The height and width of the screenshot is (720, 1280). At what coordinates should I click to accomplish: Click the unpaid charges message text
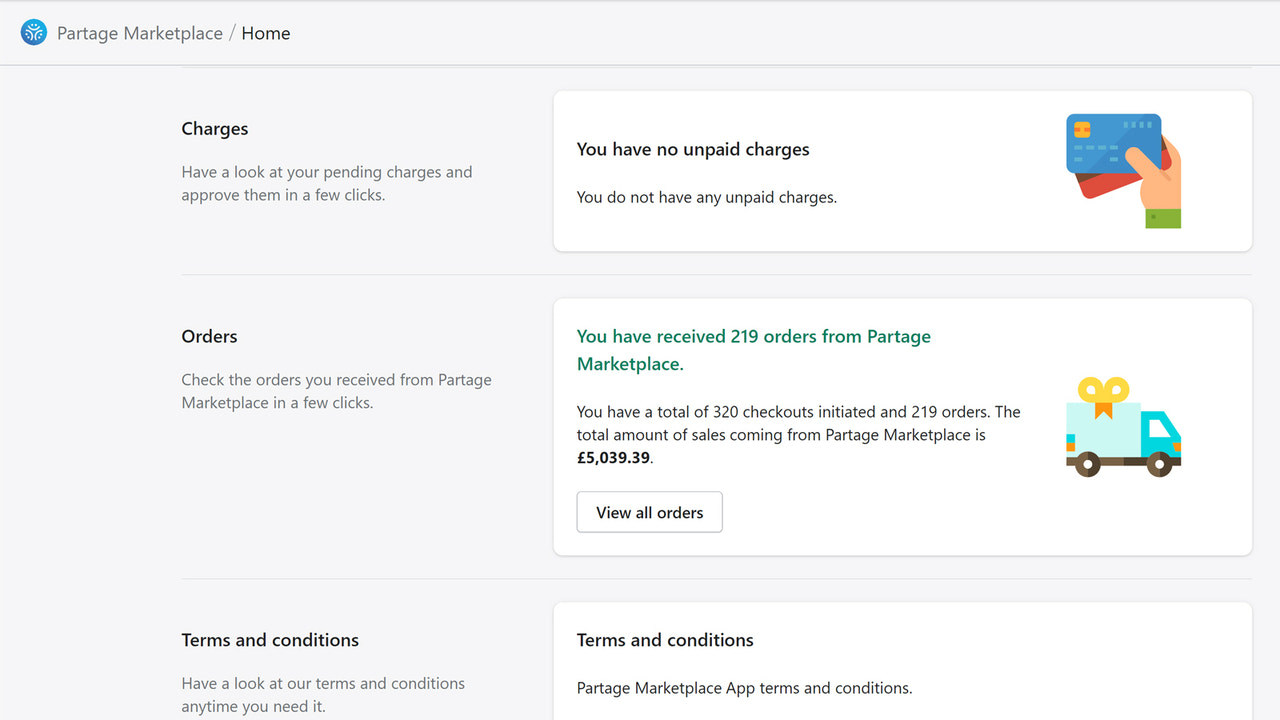pyautogui.click(x=706, y=197)
